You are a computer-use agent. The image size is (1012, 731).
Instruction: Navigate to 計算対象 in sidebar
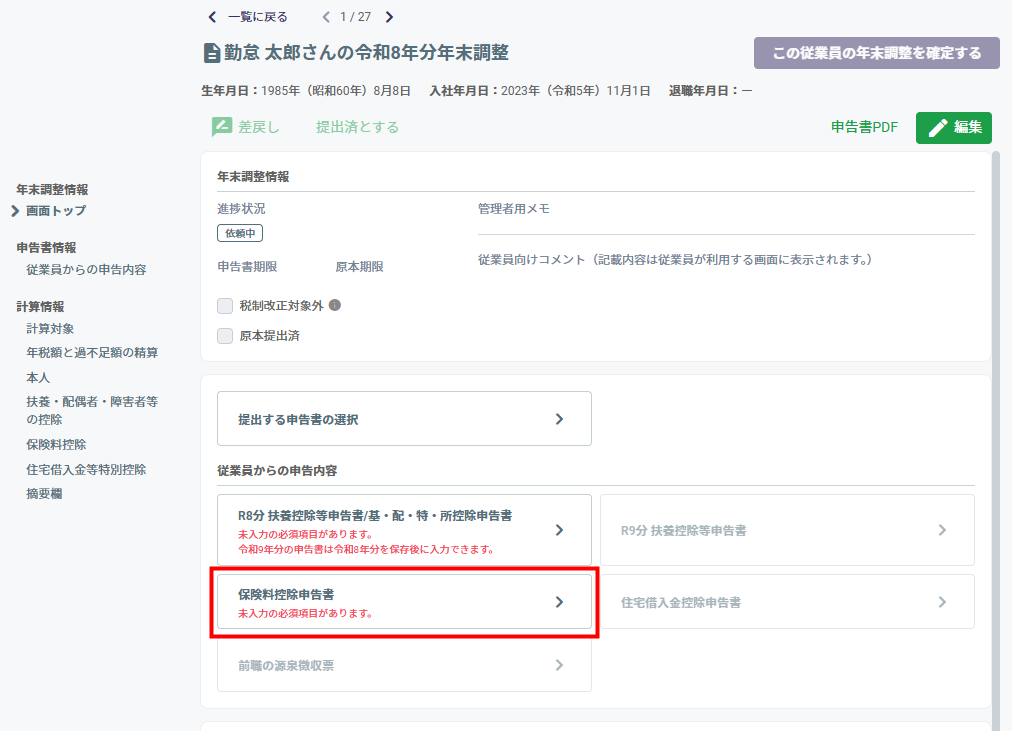[x=50, y=328]
